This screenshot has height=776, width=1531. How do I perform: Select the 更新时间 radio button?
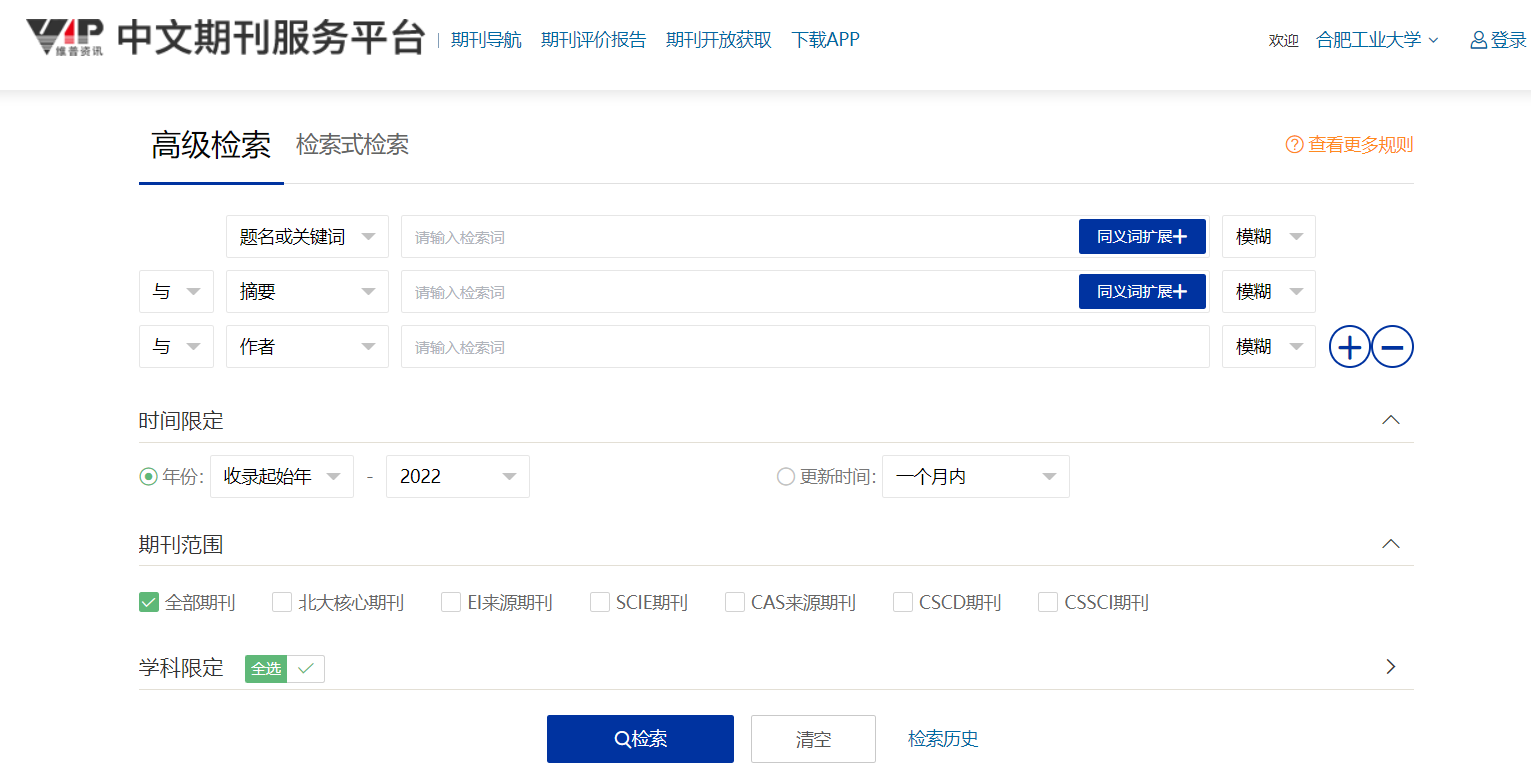[786, 477]
